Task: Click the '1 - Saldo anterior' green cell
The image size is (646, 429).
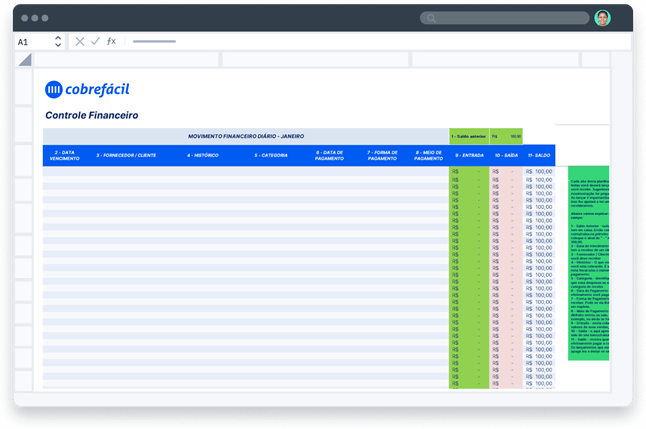Action: 468,136
